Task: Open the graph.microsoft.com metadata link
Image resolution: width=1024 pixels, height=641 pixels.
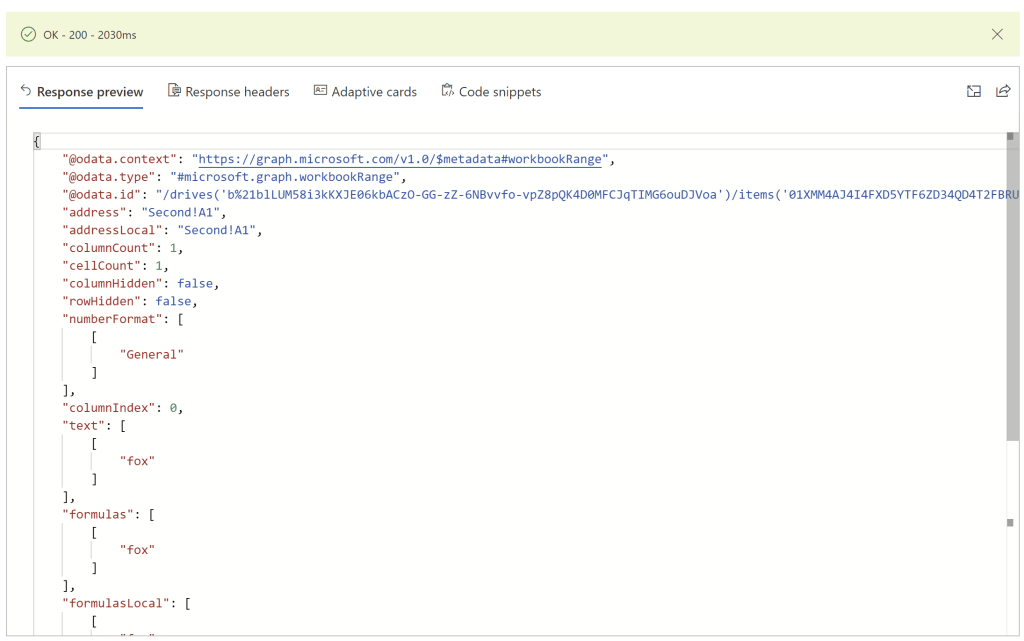Action: (401, 159)
